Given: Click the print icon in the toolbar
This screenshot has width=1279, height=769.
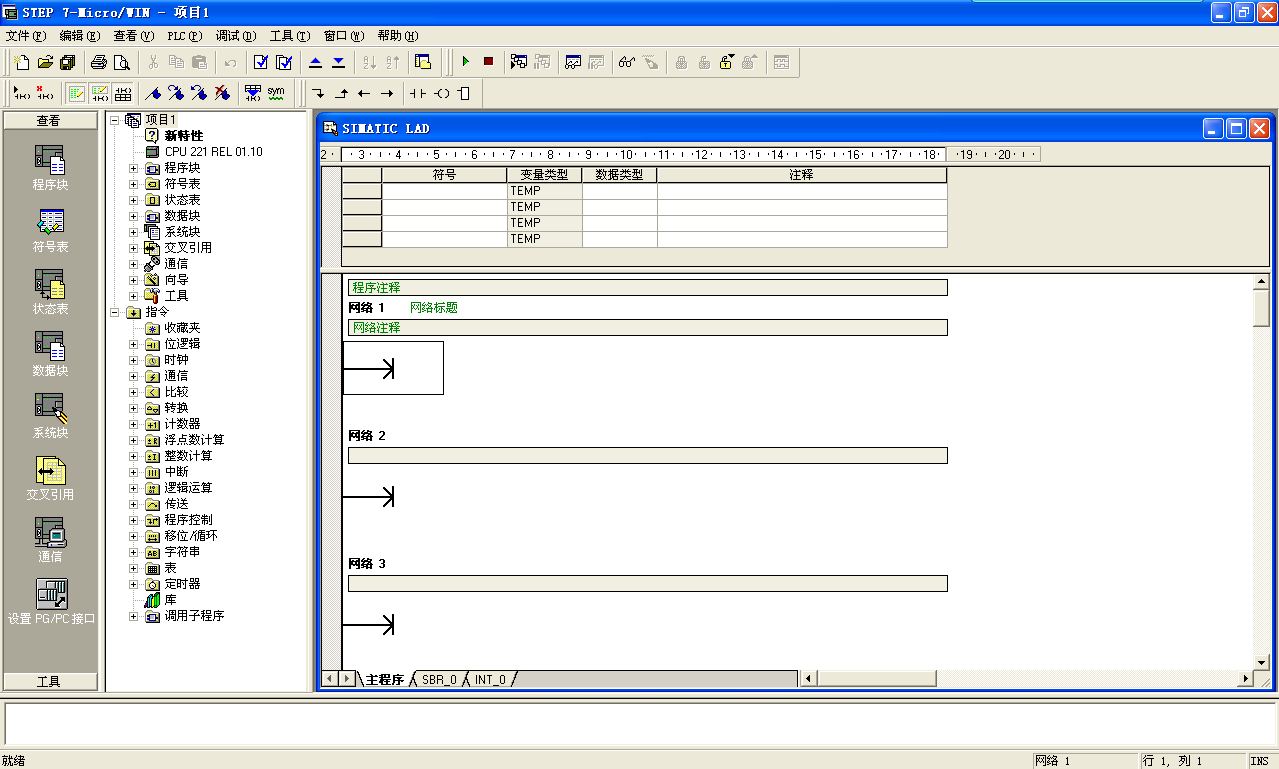Looking at the screenshot, I should coord(99,62).
